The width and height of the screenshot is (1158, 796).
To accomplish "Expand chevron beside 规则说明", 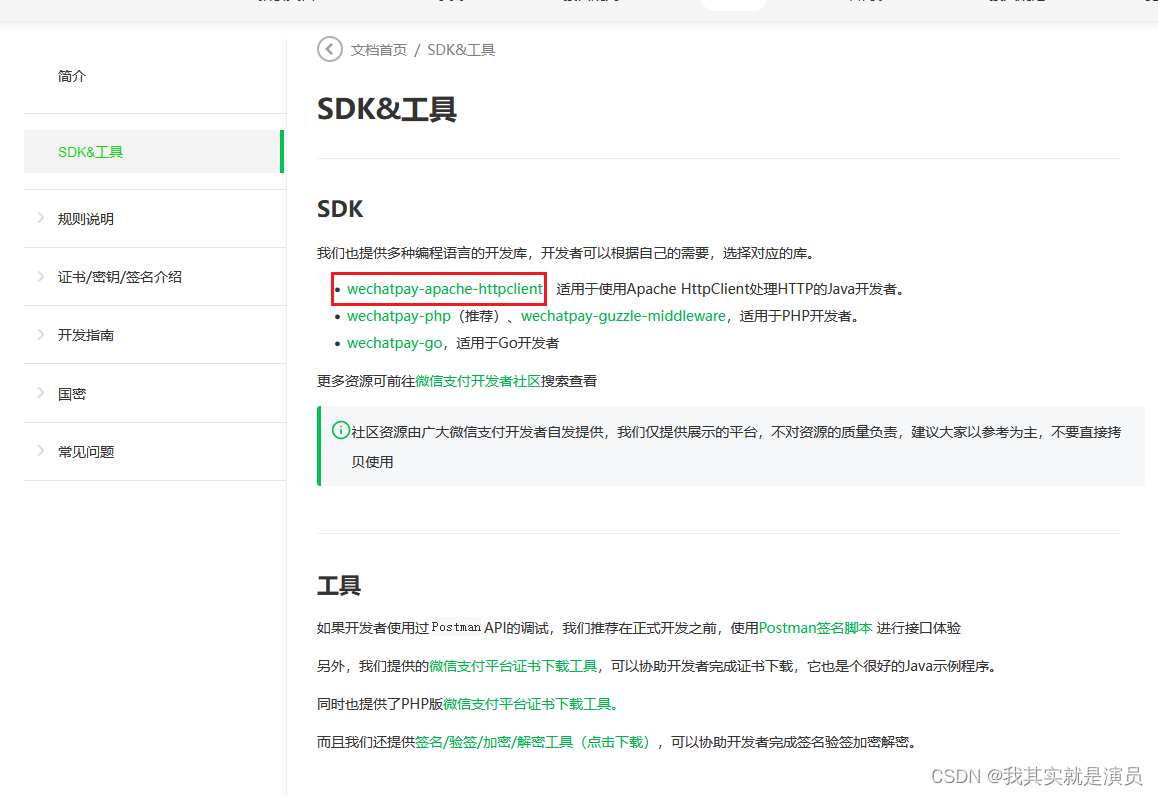I will click(x=41, y=218).
